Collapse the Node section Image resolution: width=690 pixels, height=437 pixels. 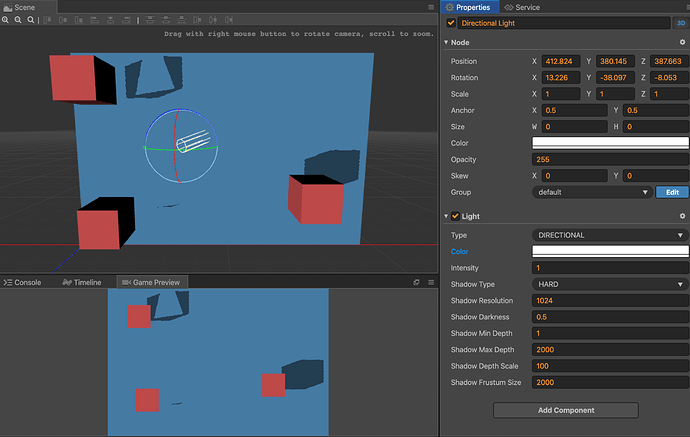(x=446, y=43)
